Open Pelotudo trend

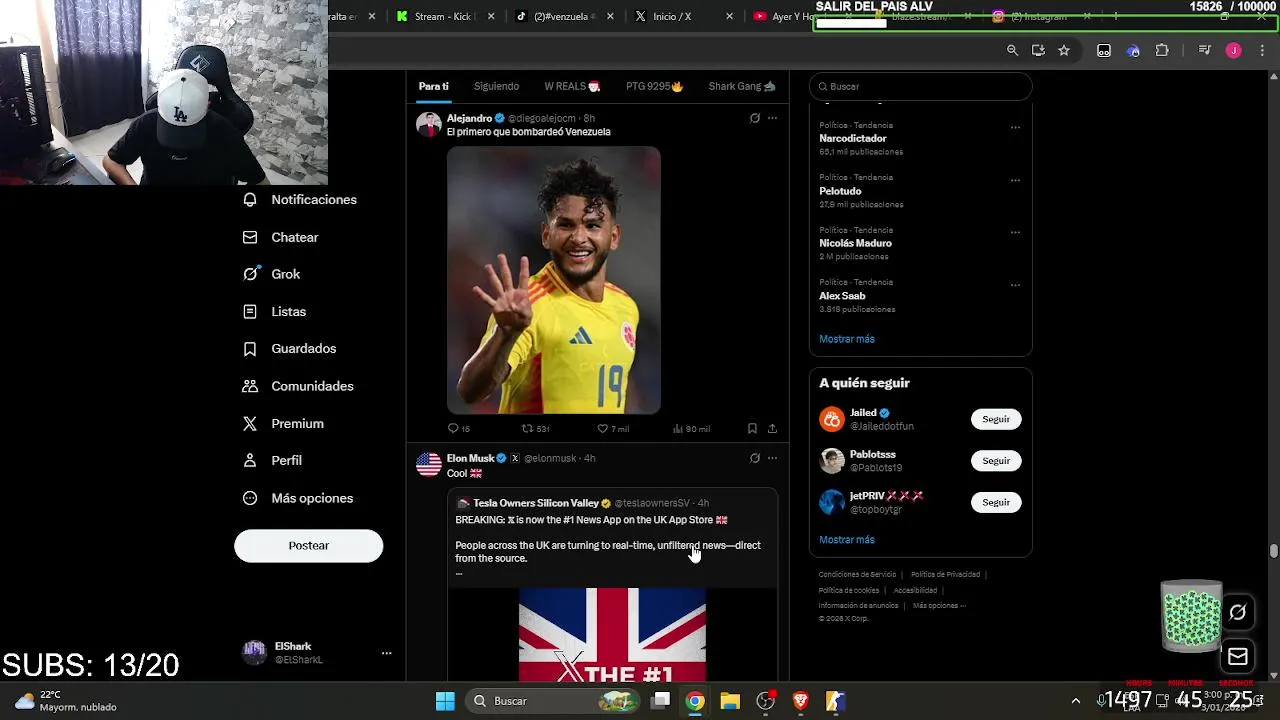840,191
